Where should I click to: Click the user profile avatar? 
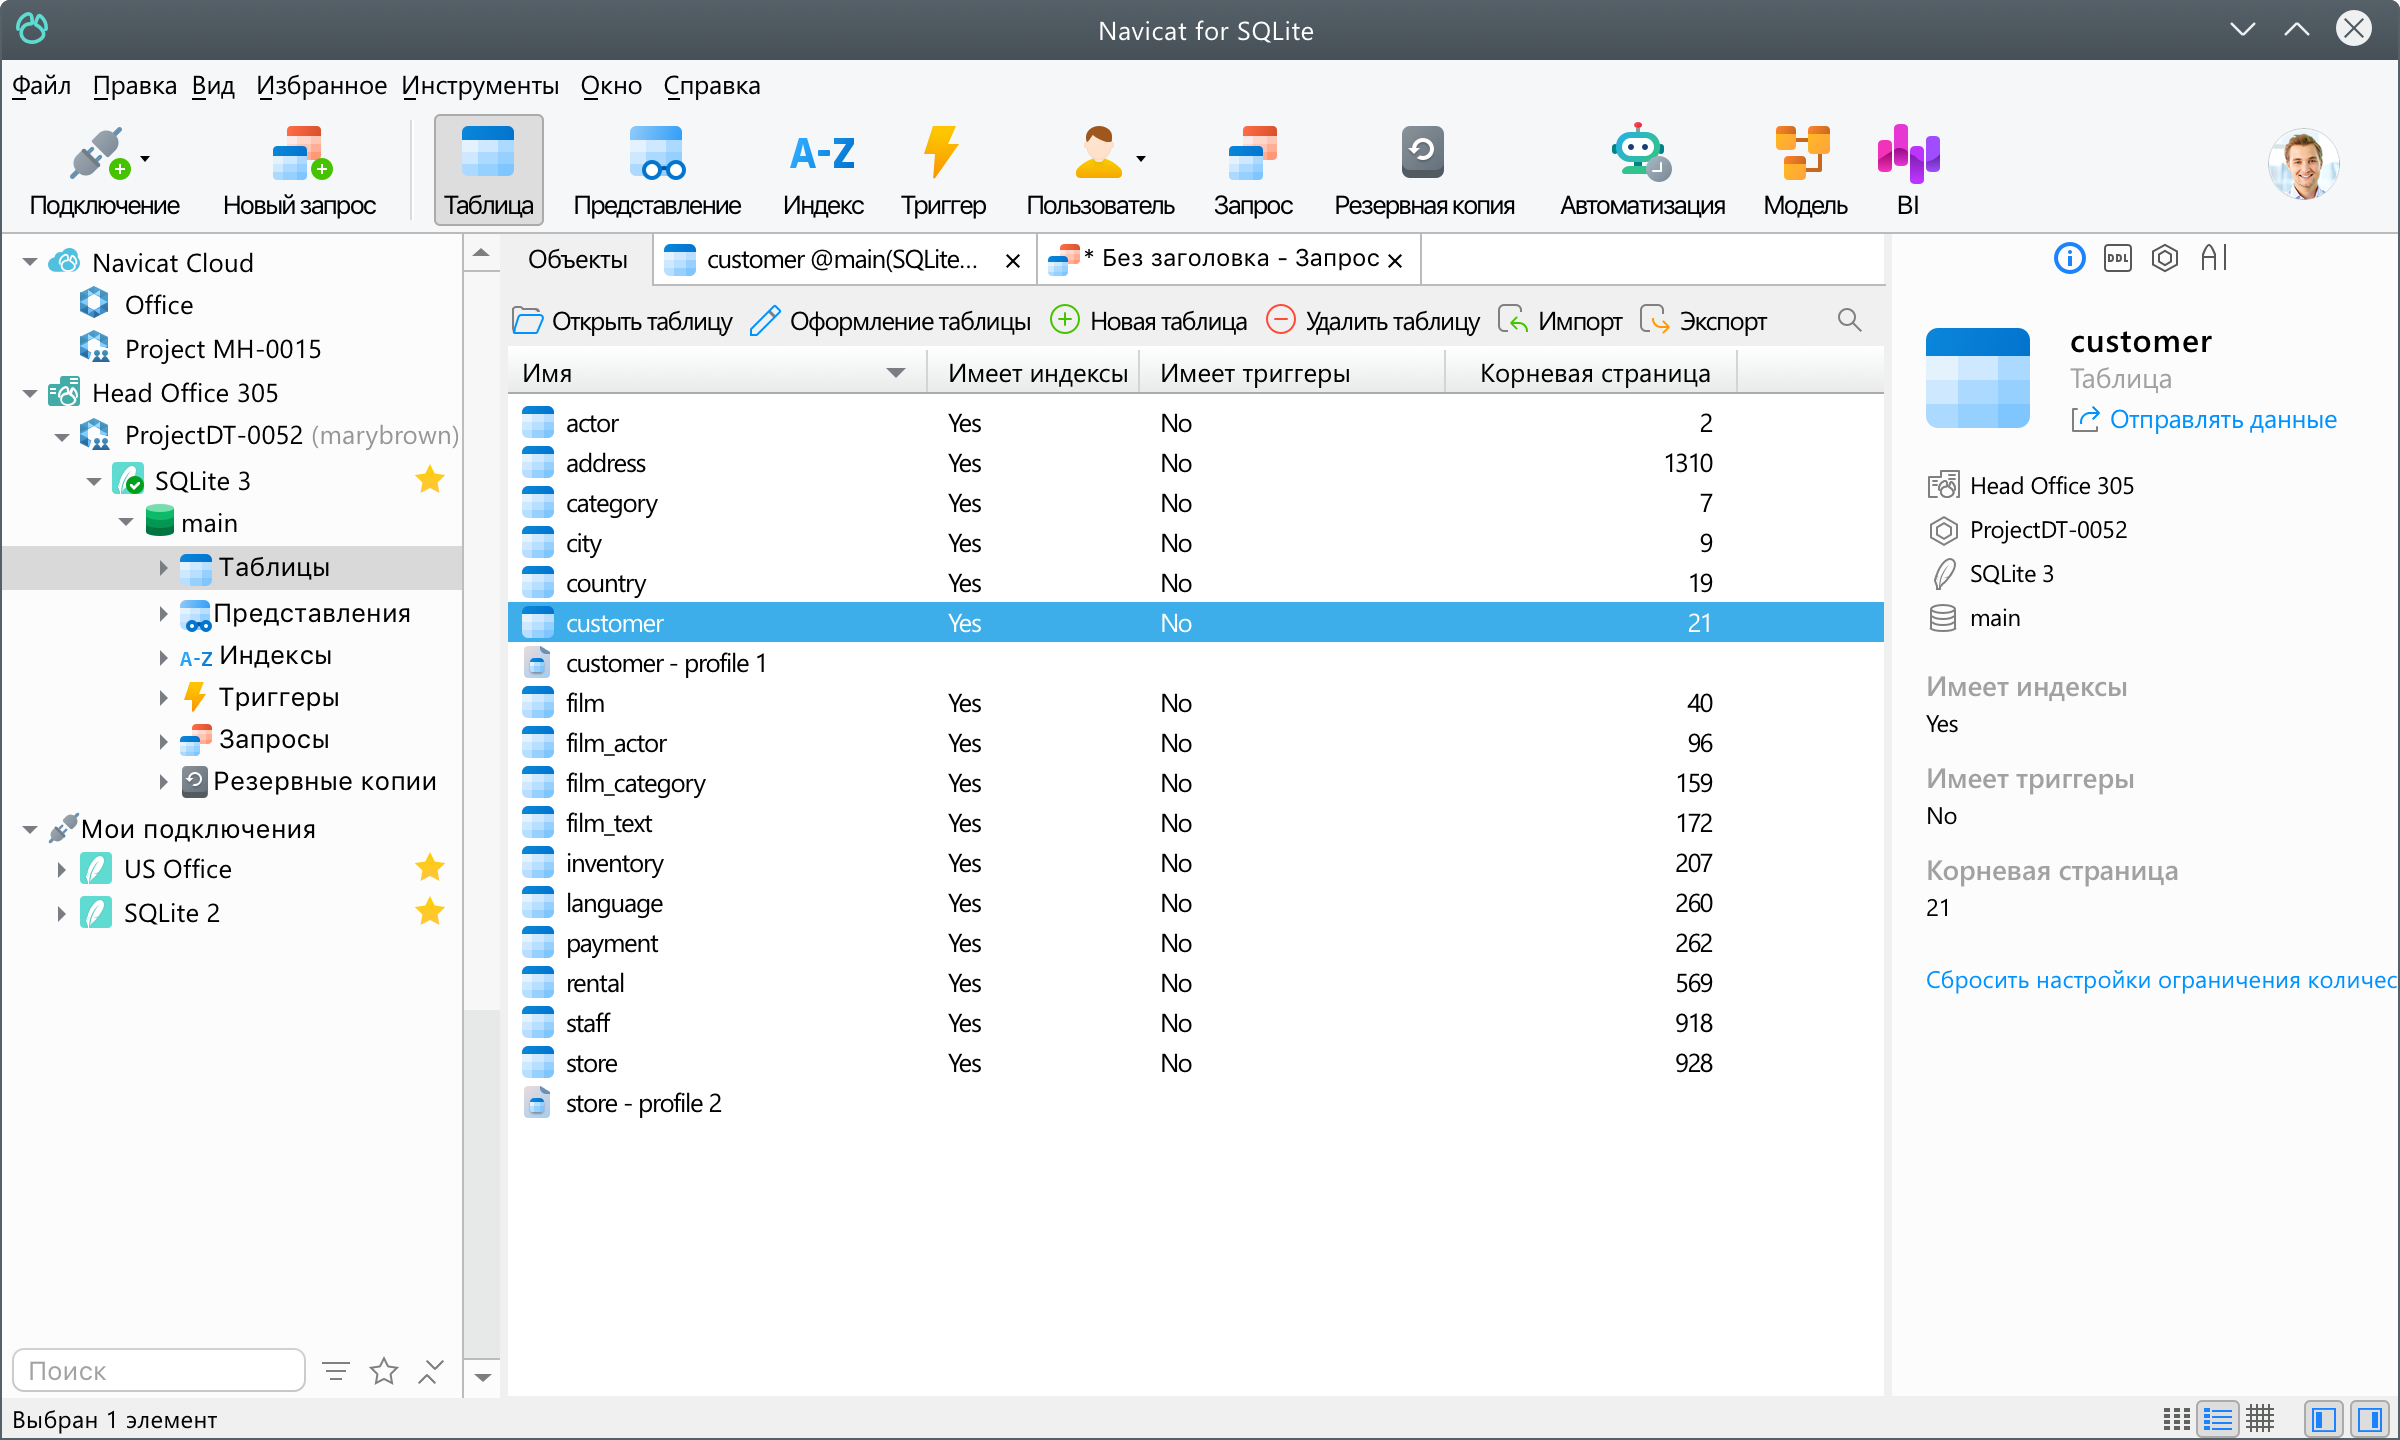click(2303, 164)
